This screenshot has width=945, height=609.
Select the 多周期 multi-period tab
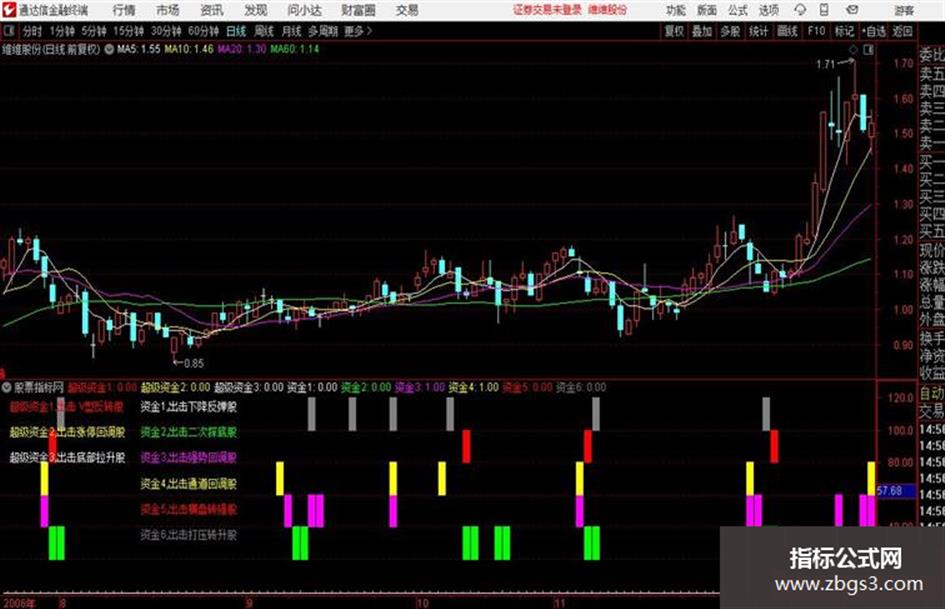pos(322,31)
